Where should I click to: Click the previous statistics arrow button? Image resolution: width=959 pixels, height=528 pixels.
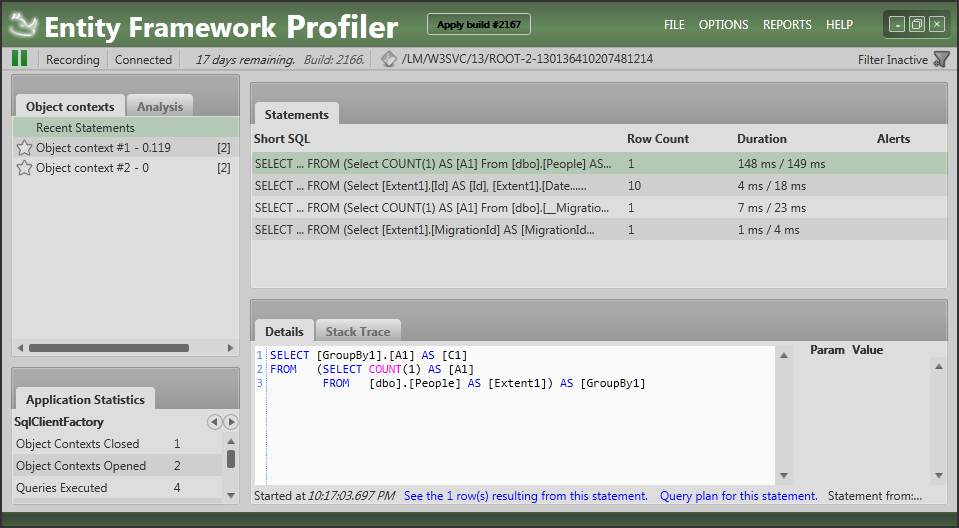pyautogui.click(x=214, y=422)
